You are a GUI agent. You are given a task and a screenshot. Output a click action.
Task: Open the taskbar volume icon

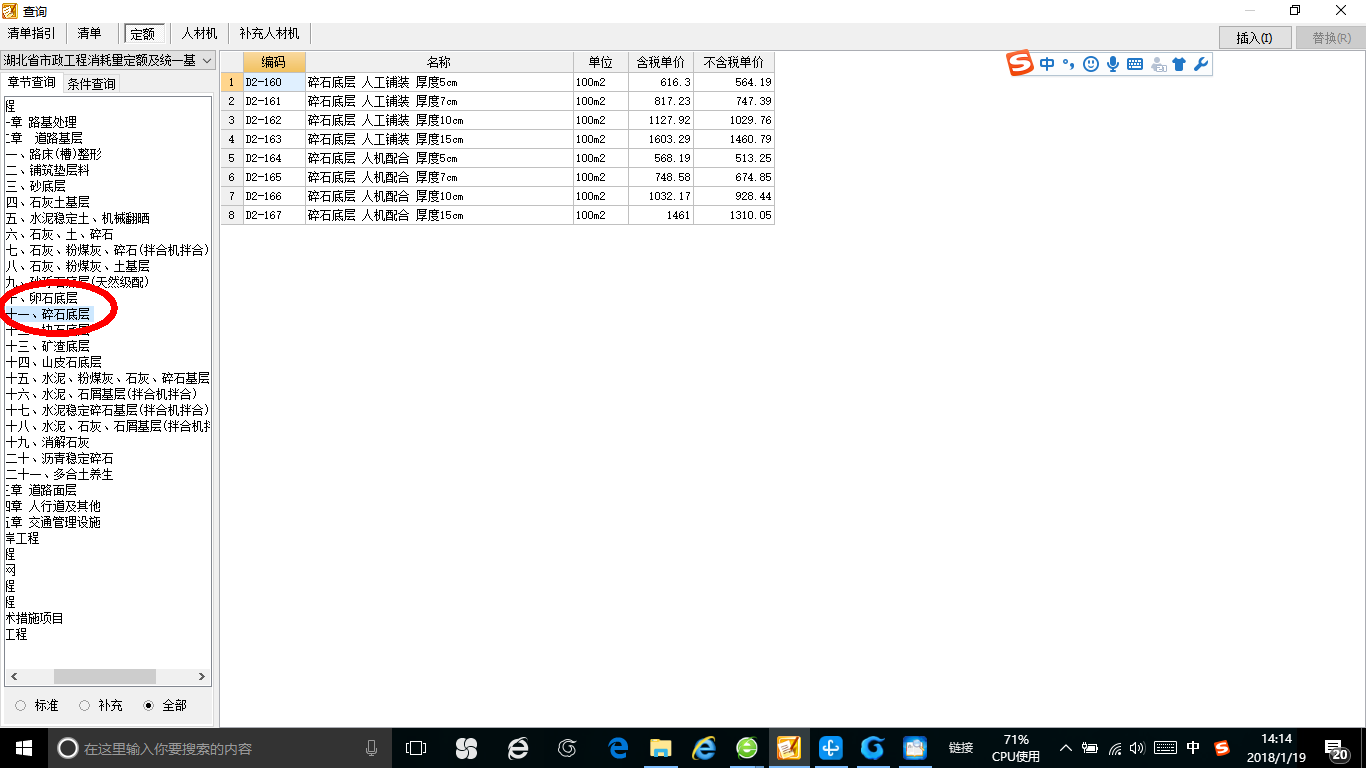pos(1137,748)
